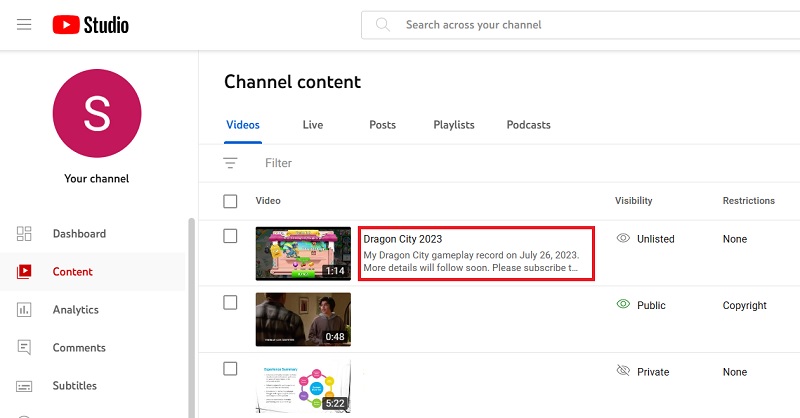Image resolution: width=800 pixels, height=418 pixels.
Task: Click the crossed-out Private eye icon
Action: (623, 371)
